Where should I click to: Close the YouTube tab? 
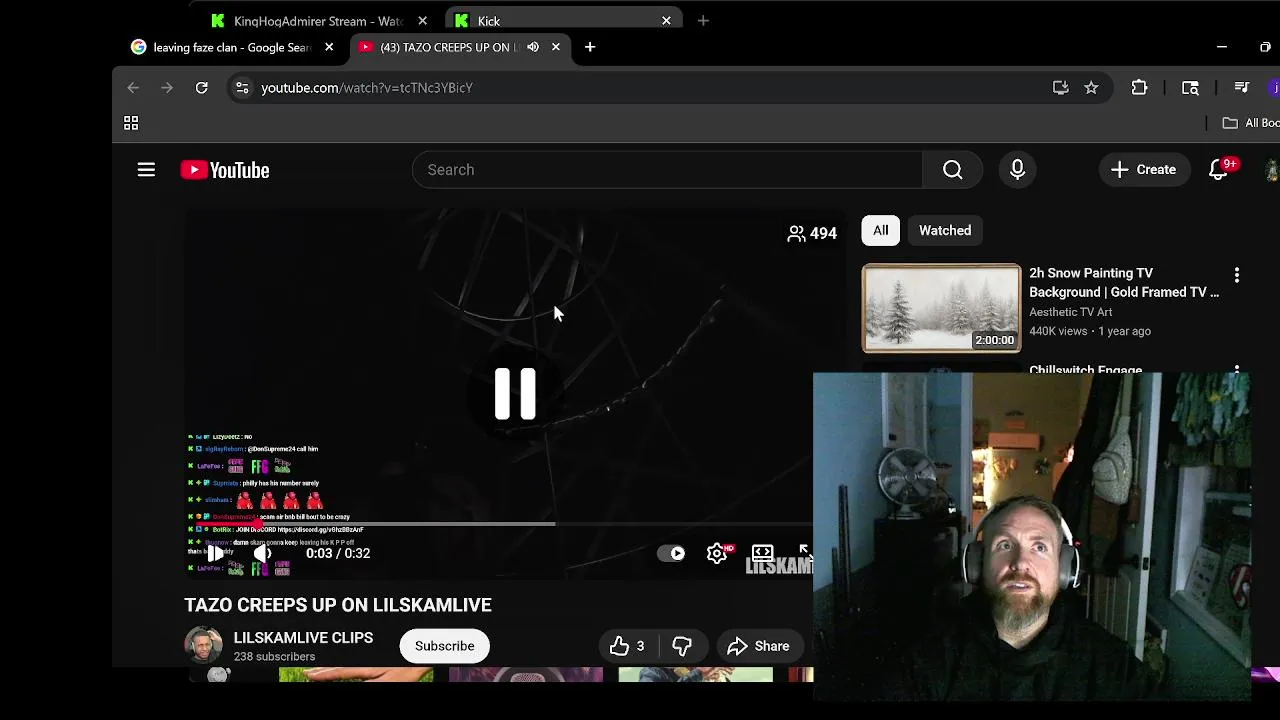(x=556, y=47)
